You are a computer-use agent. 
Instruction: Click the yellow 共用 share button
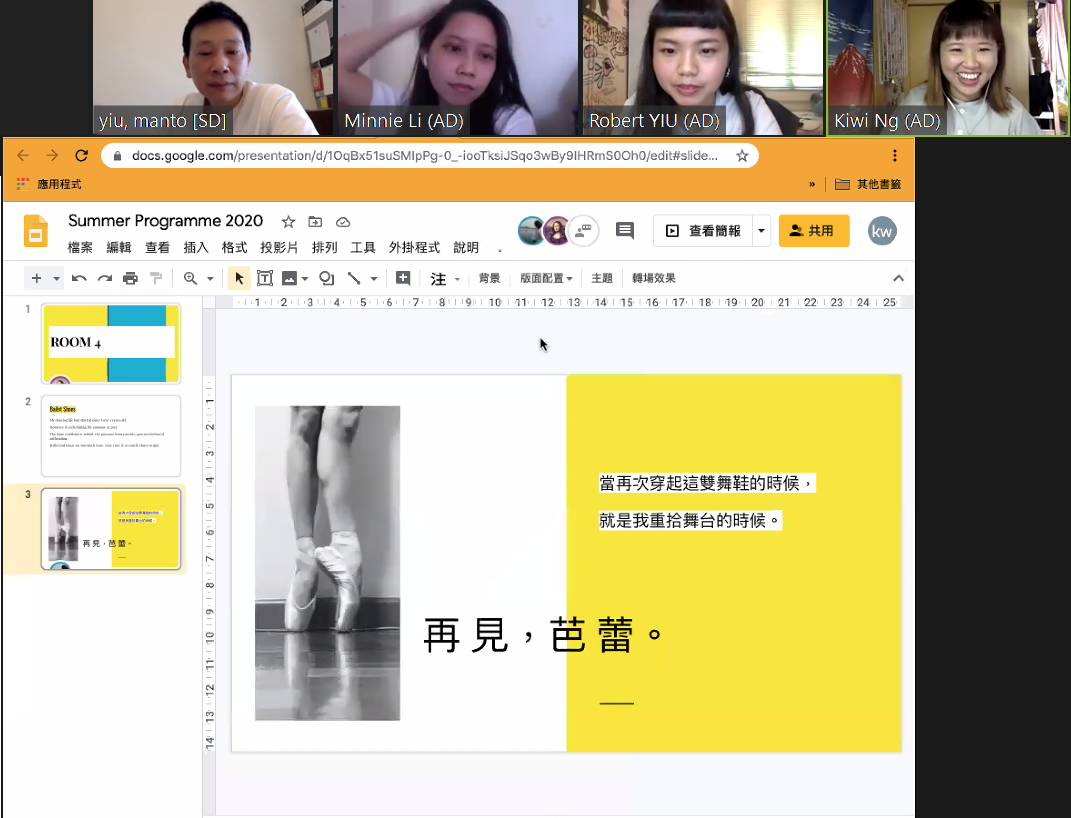pyautogui.click(x=813, y=231)
